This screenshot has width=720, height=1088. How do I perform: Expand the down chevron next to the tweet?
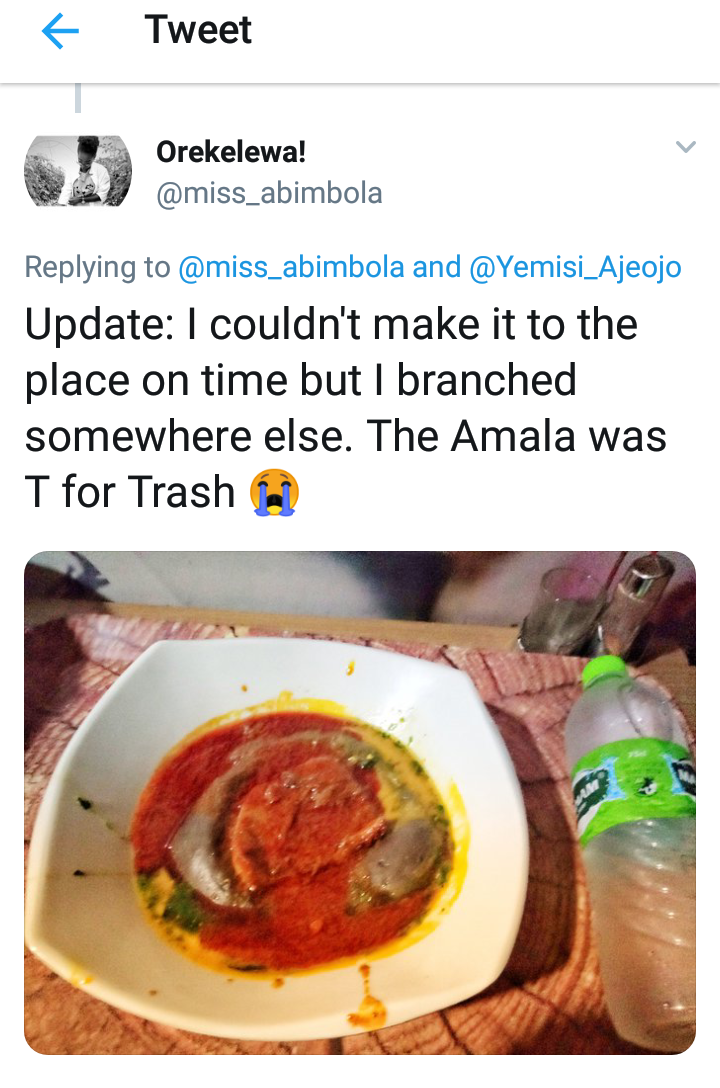click(x=686, y=146)
